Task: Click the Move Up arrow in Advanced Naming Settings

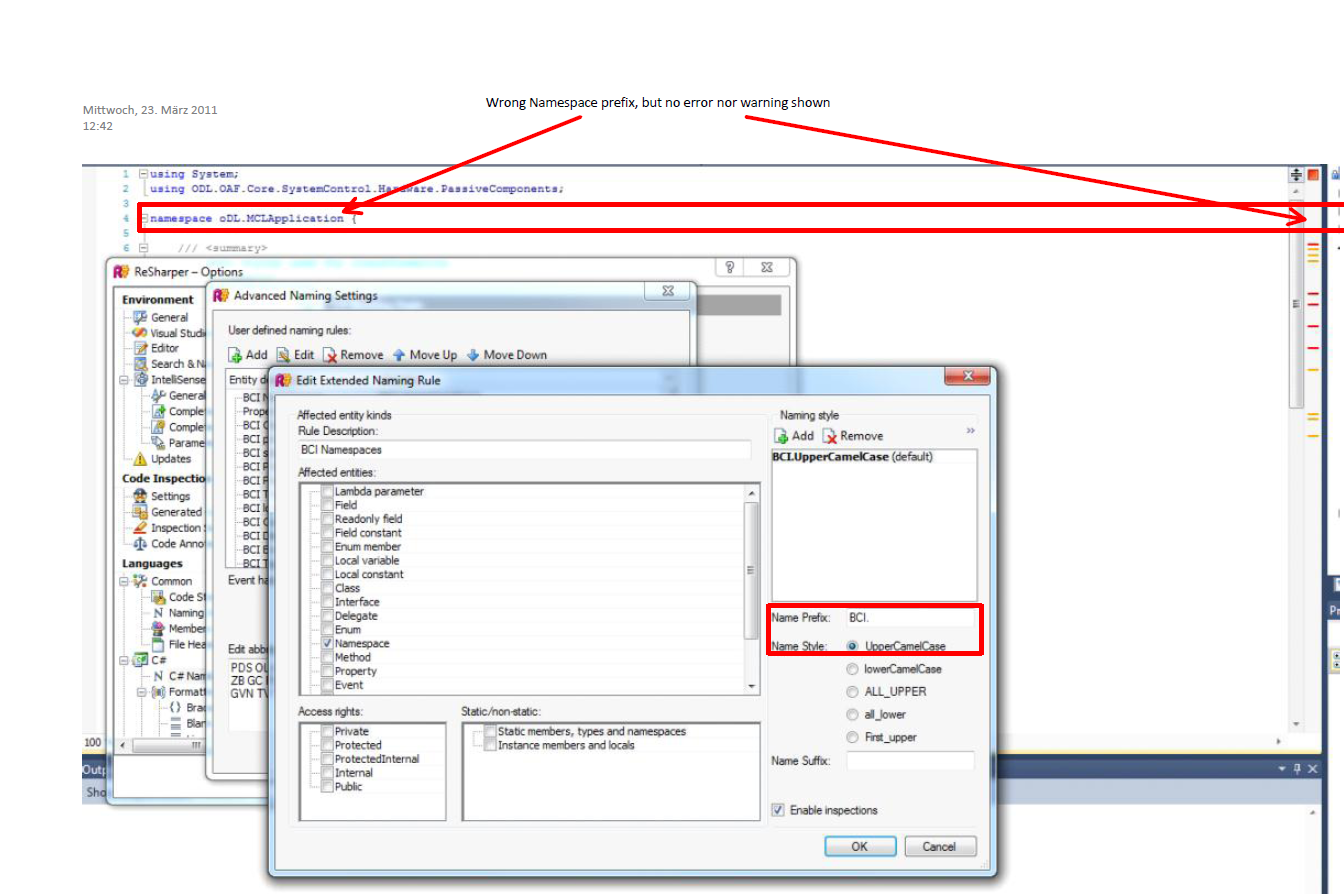Action: [x=399, y=355]
